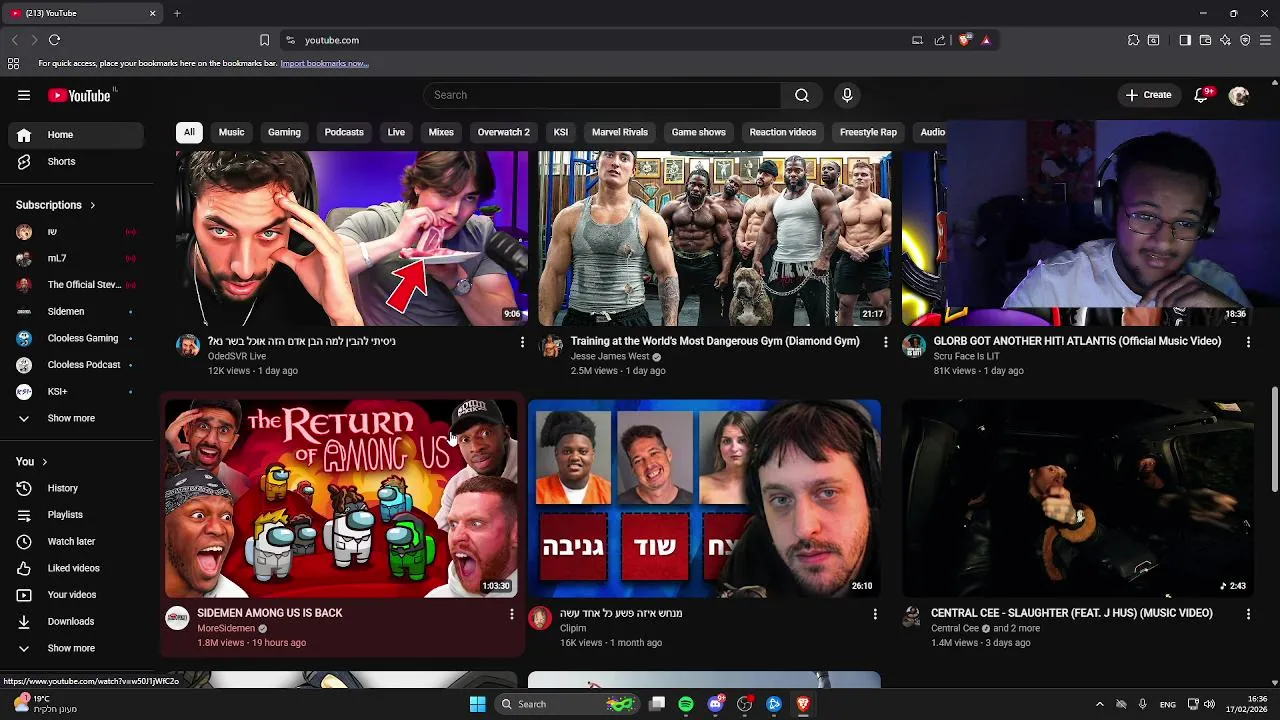
Task: Open Discord from the taskbar
Action: coord(715,704)
